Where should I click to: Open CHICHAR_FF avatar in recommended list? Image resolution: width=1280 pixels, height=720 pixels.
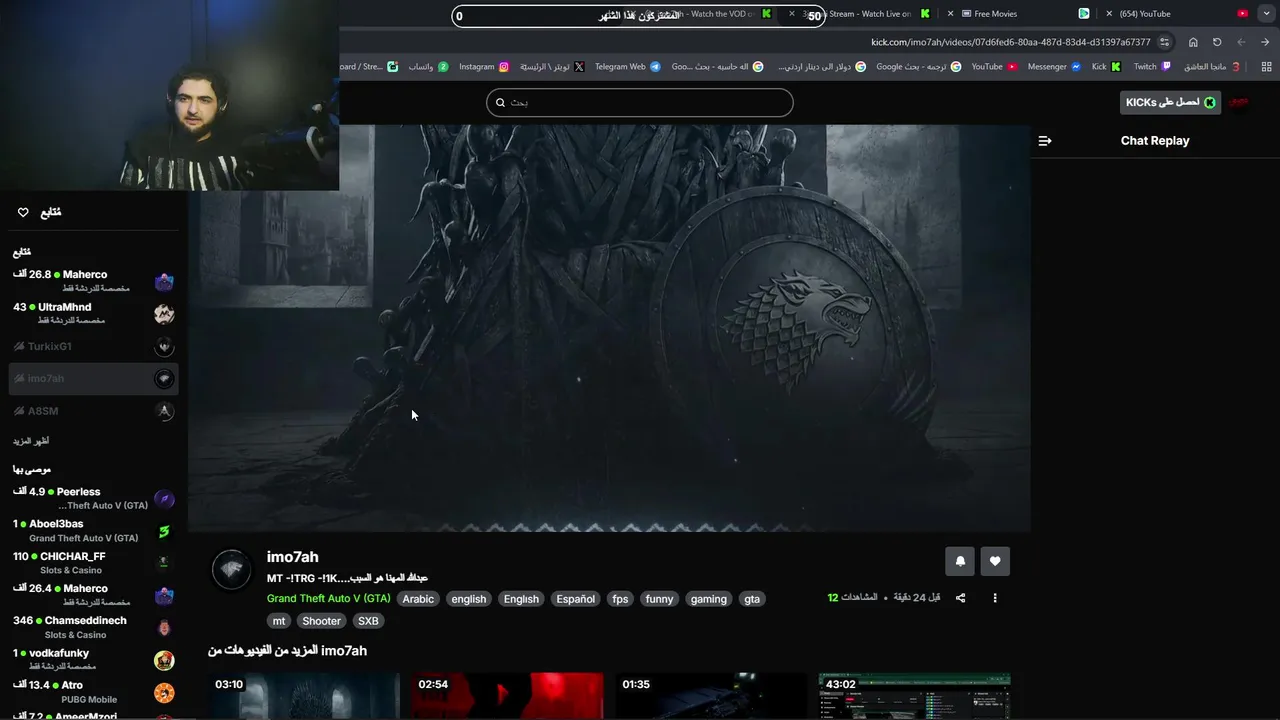point(164,563)
